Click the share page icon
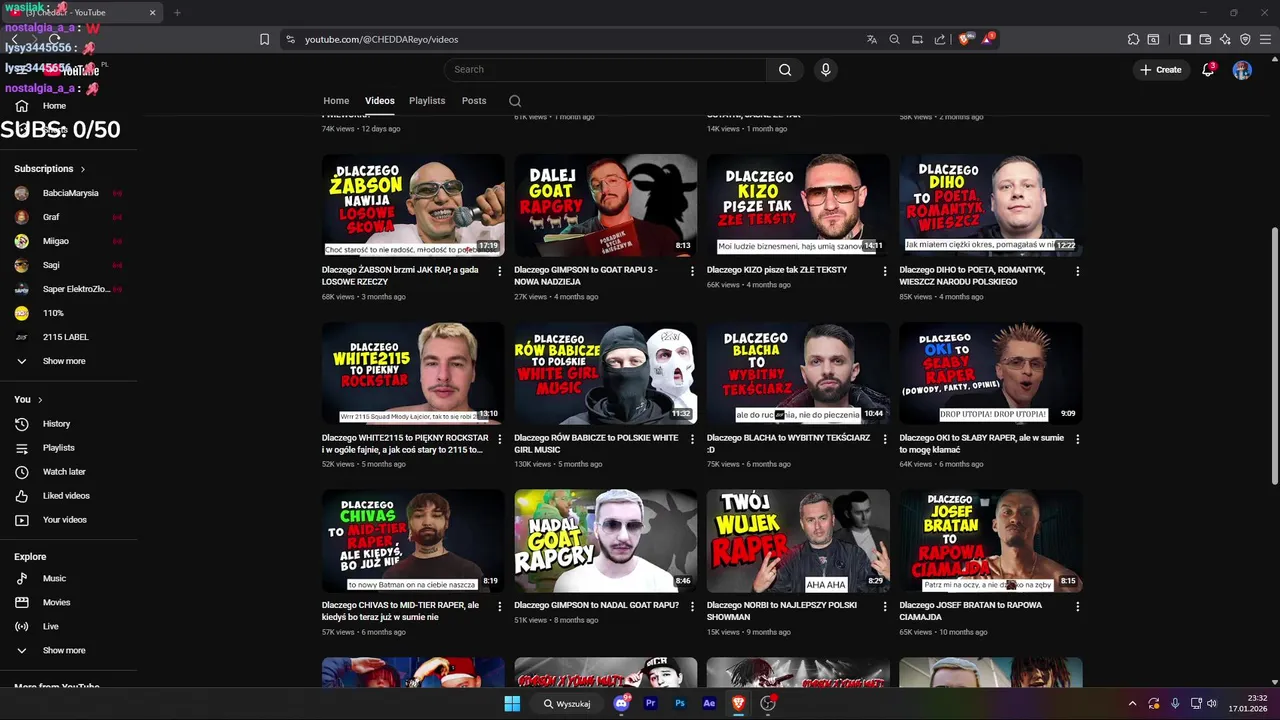This screenshot has width=1280, height=720. tap(939, 39)
